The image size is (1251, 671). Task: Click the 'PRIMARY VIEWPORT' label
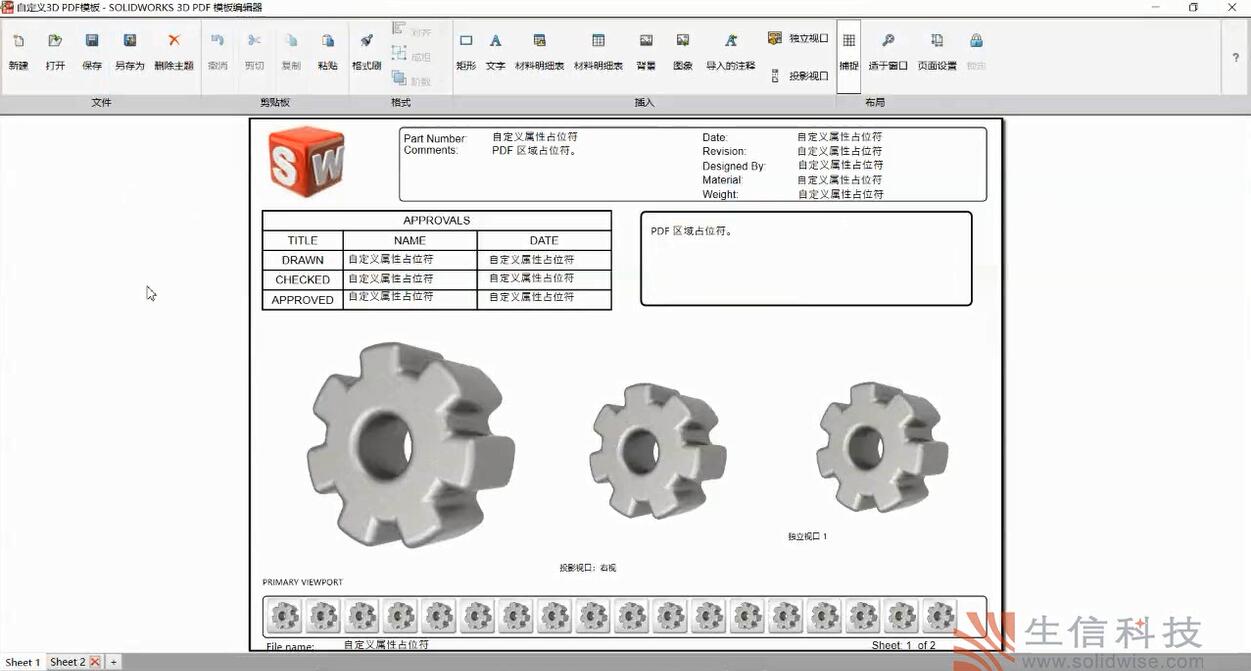pyautogui.click(x=303, y=582)
